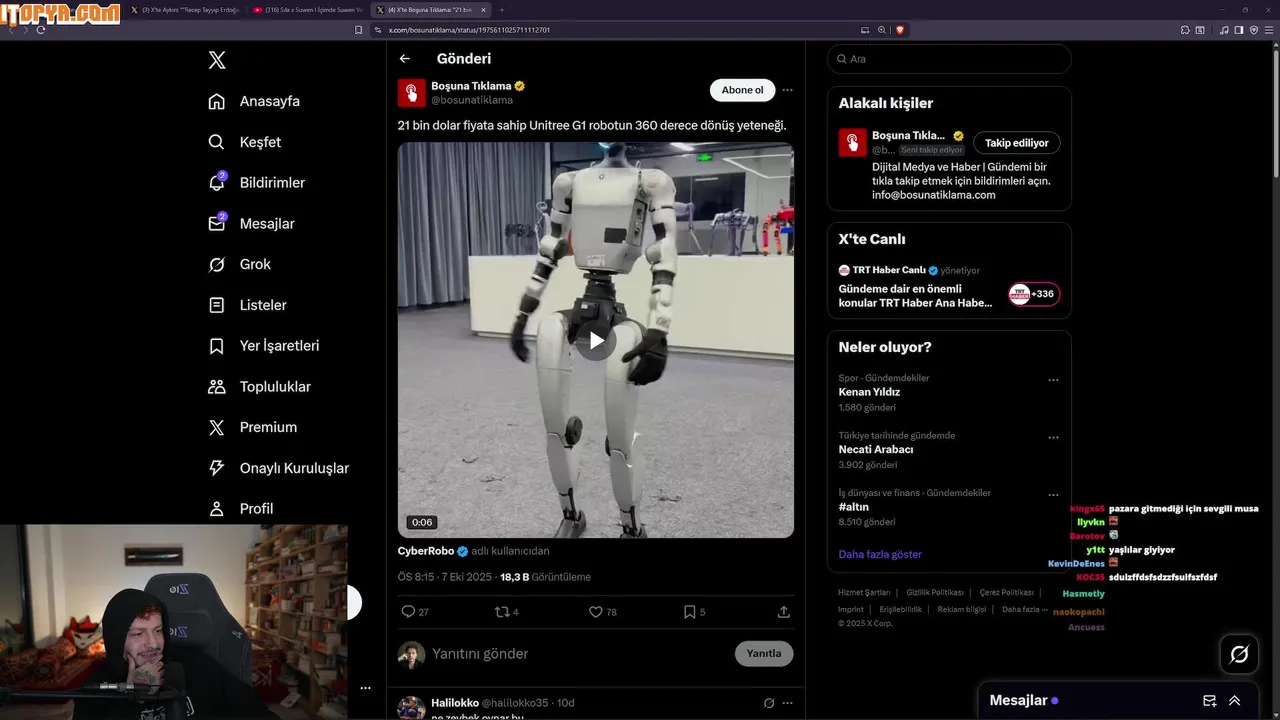Open more options on Halilokko reply
1280x720 pixels.
788,703
